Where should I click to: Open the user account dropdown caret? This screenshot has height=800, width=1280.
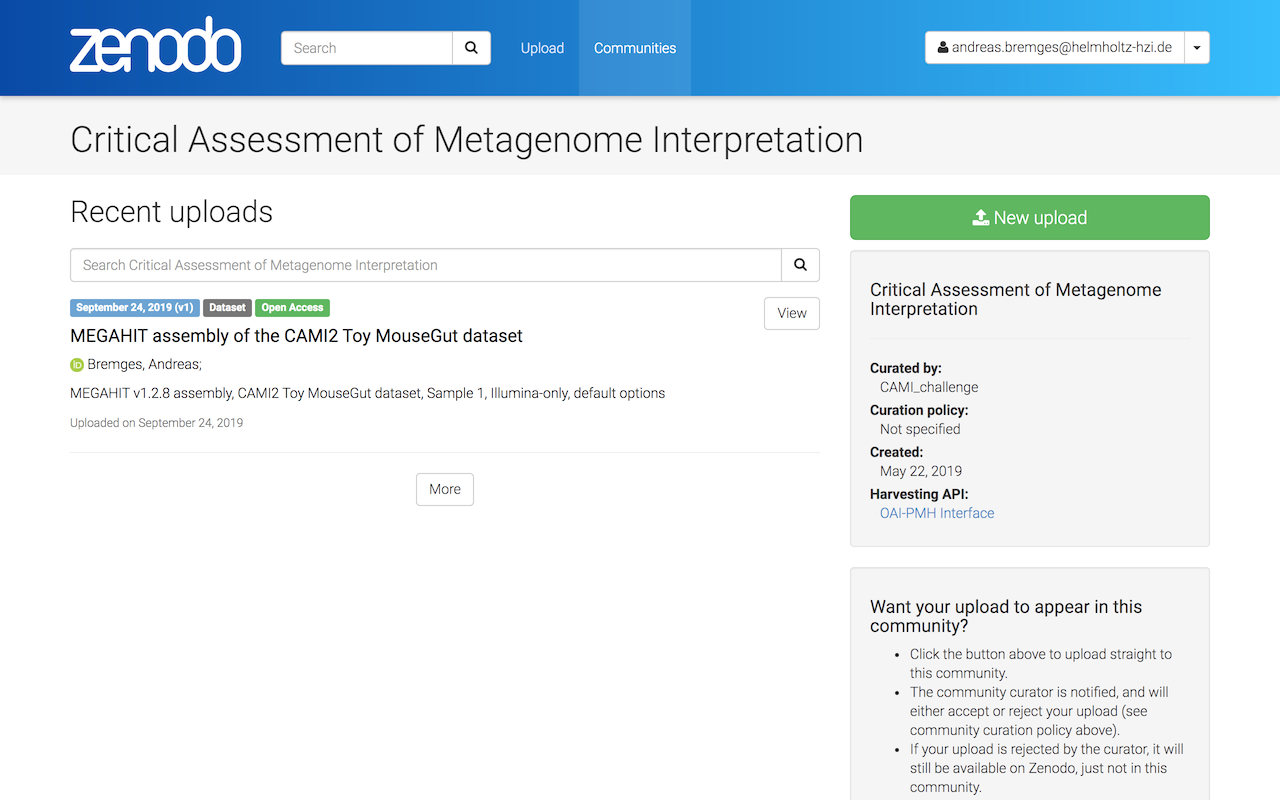pyautogui.click(x=1197, y=48)
